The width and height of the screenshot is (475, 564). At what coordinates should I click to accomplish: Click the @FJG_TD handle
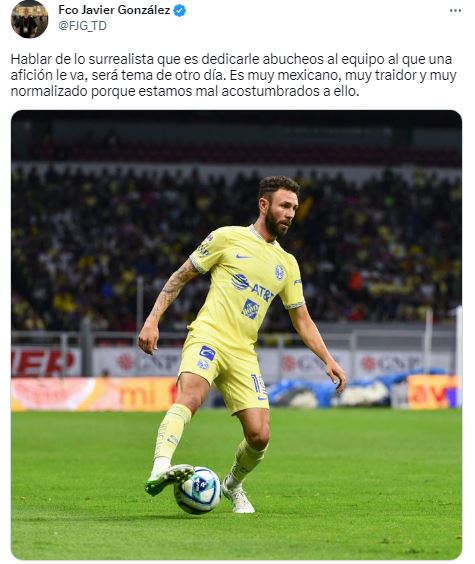tap(82, 26)
